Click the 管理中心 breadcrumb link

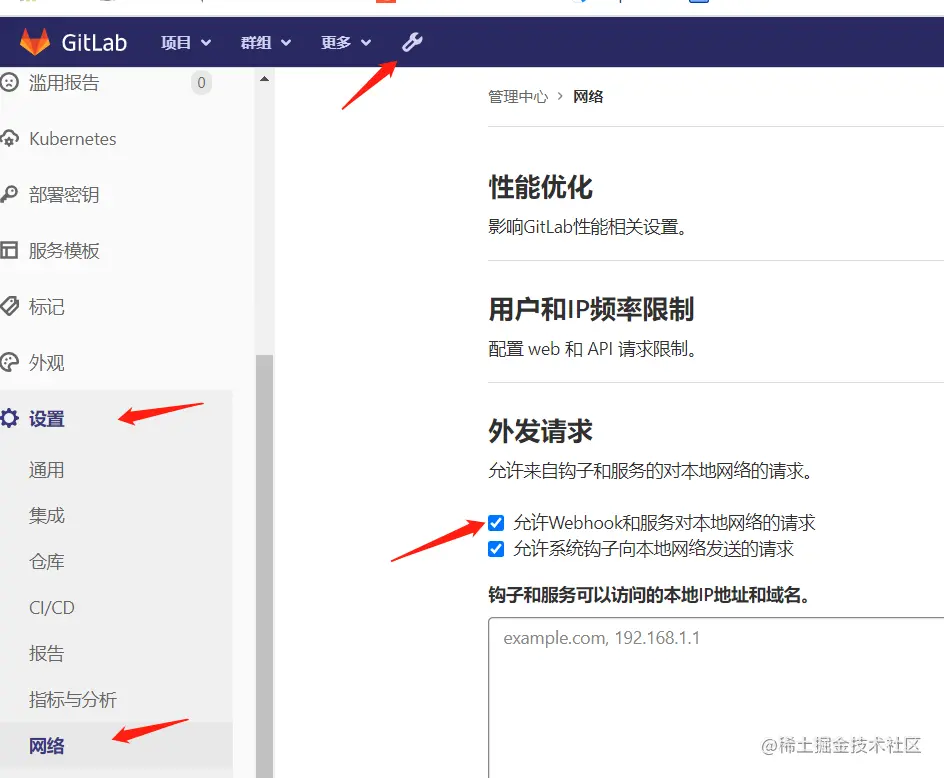point(518,96)
